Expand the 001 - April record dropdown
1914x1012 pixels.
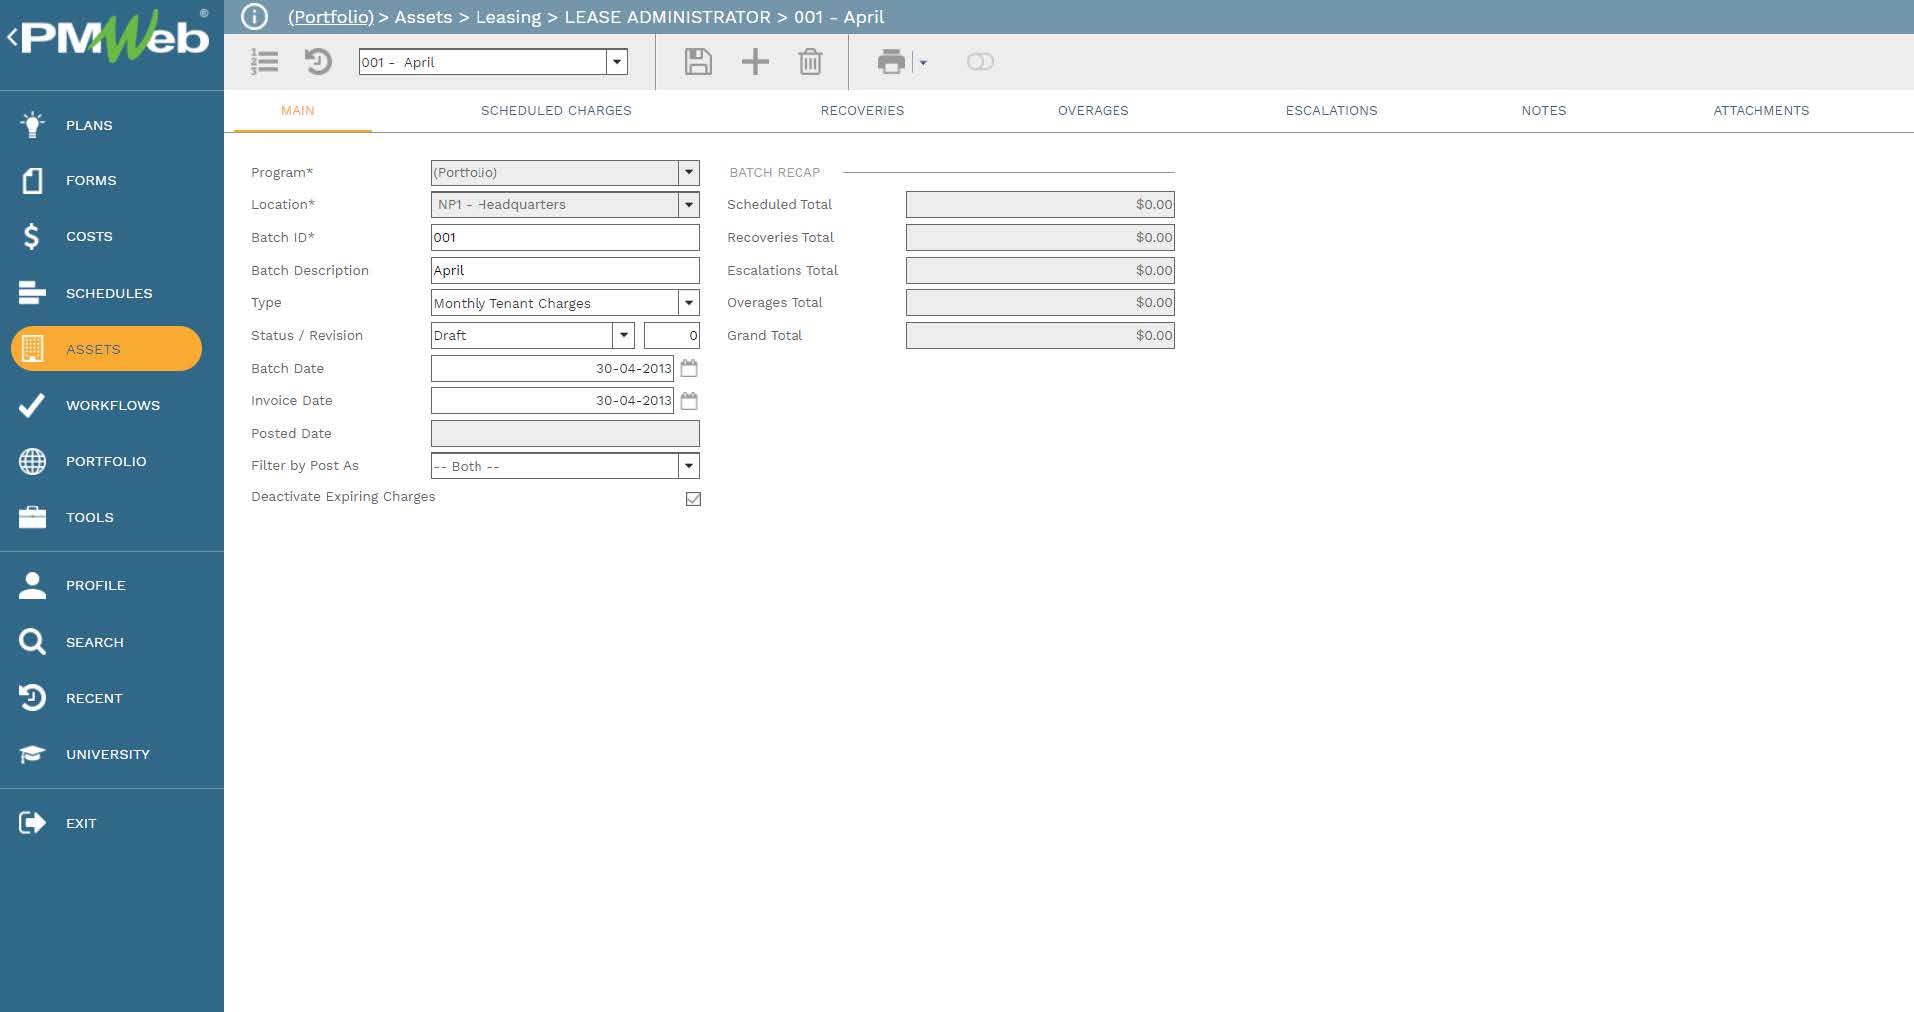pyautogui.click(x=617, y=62)
